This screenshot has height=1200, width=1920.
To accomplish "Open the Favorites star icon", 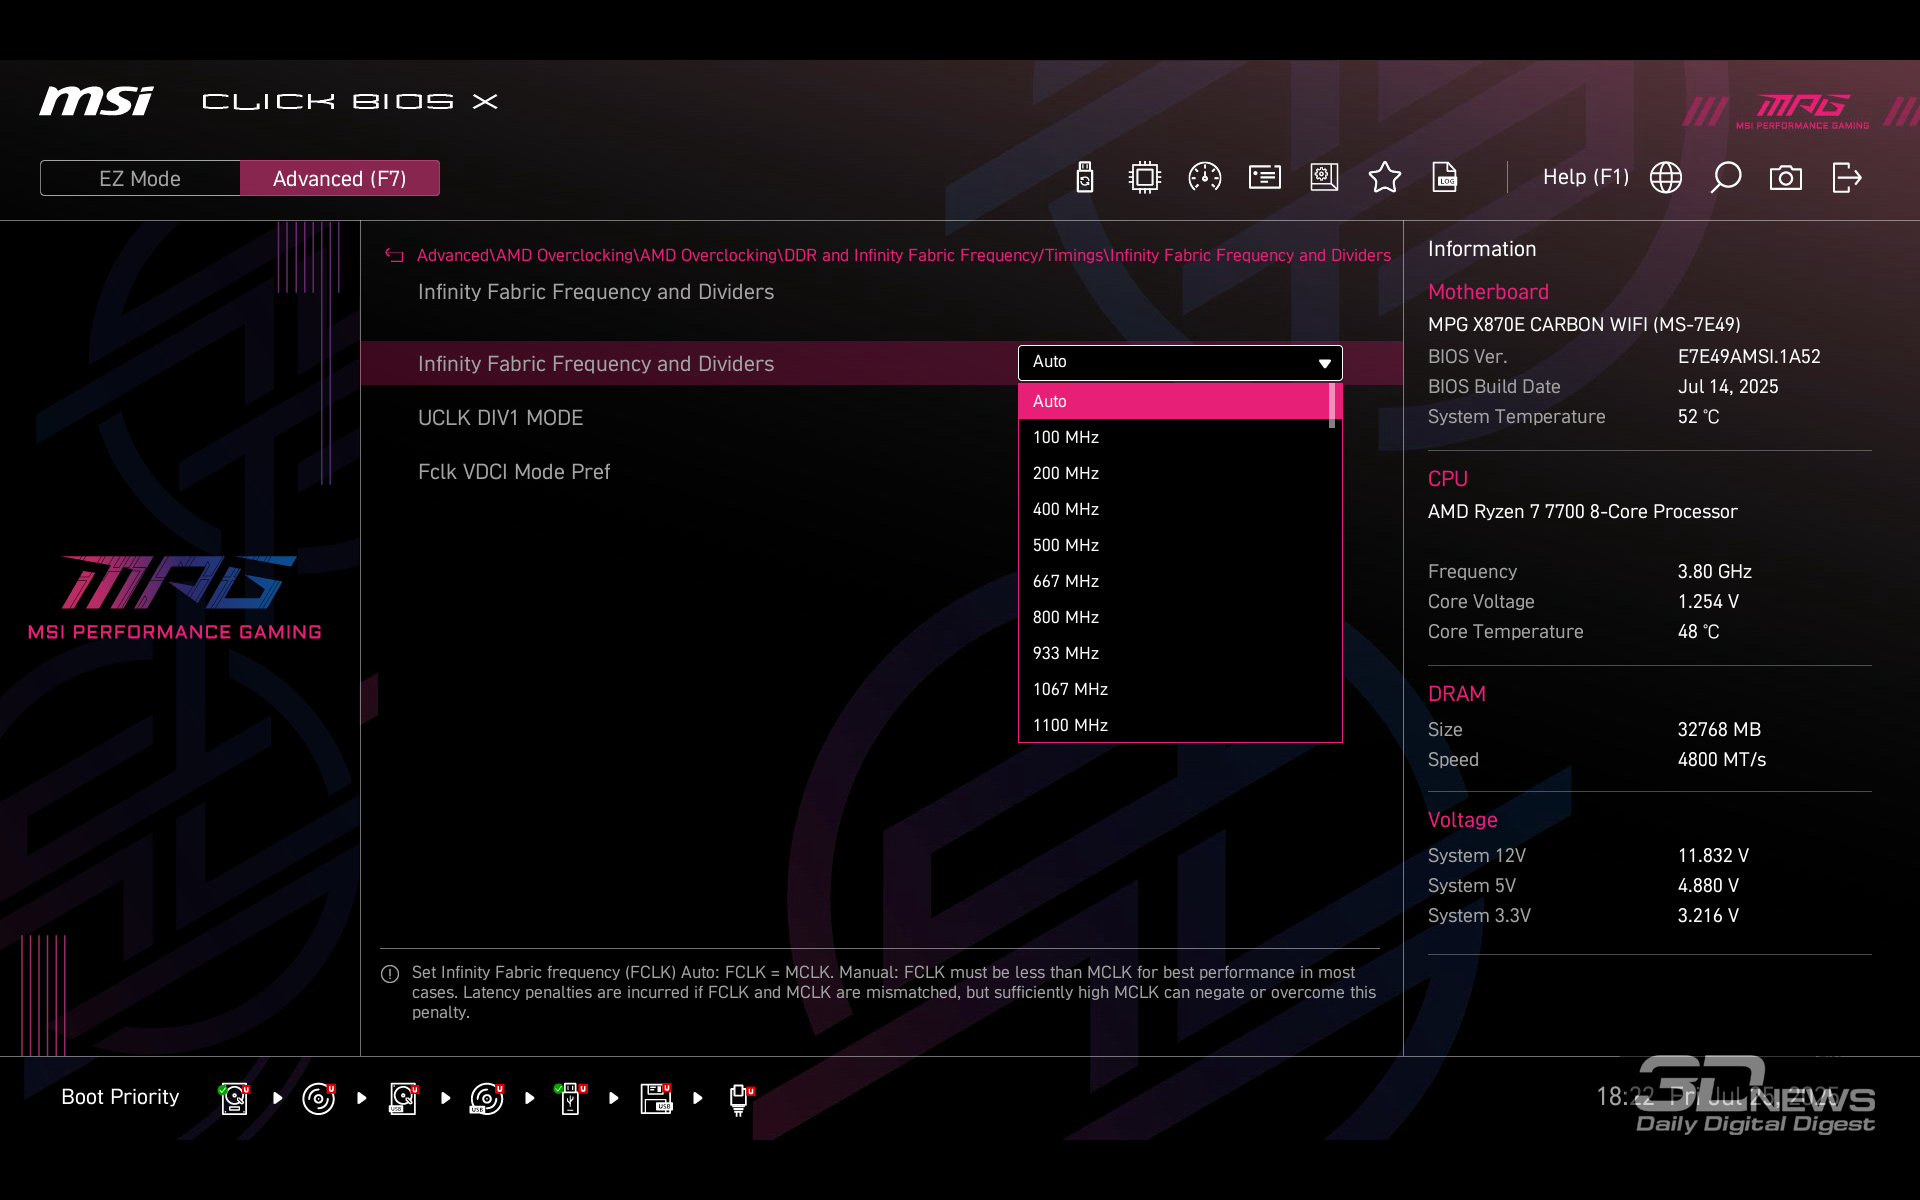I will point(1385,178).
